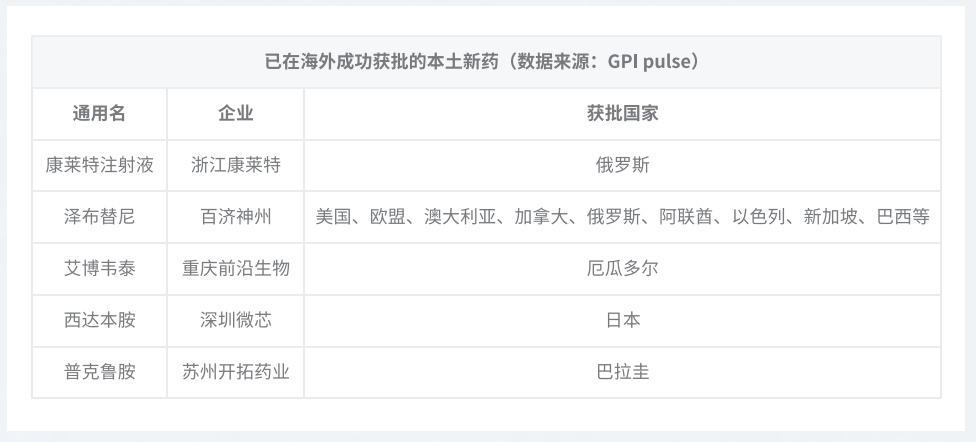This screenshot has height=442, width=976.
Task: Select the "通用名" column header
Action: [x=99, y=113]
